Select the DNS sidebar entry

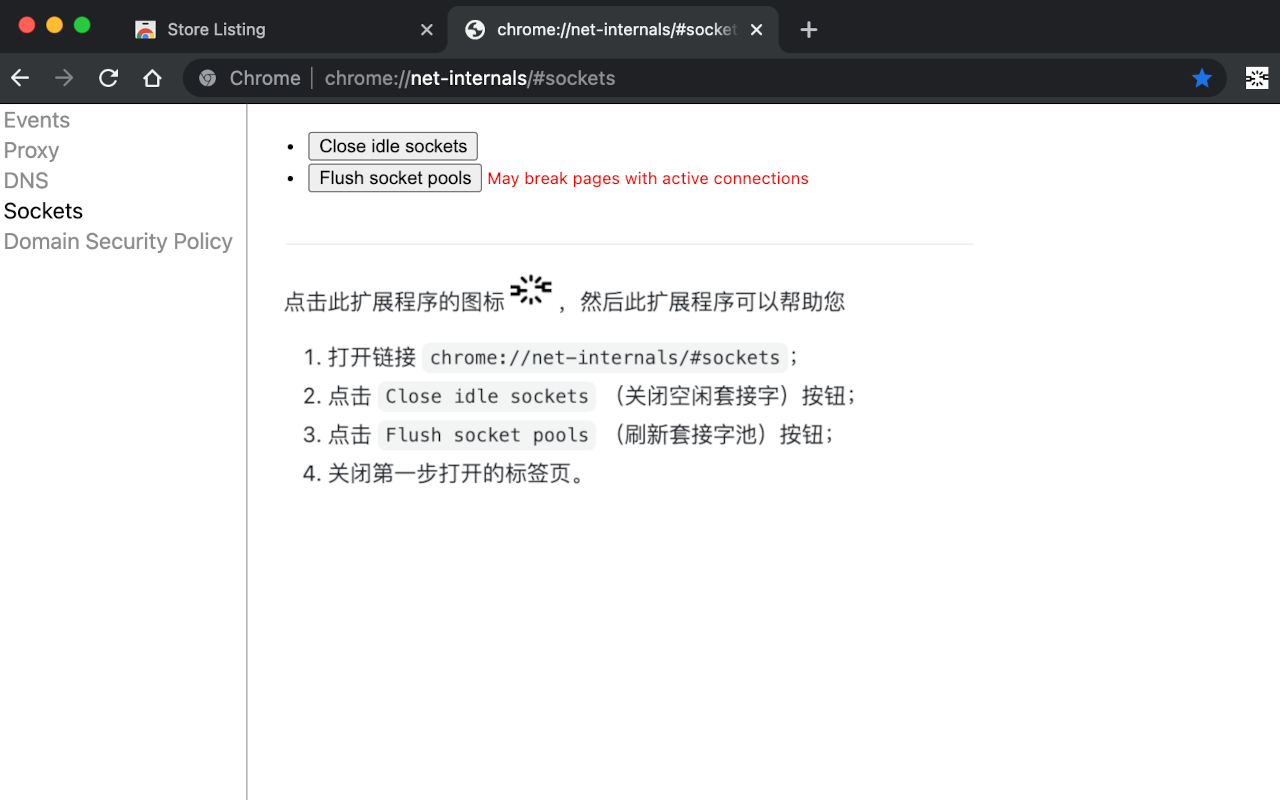tap(26, 180)
